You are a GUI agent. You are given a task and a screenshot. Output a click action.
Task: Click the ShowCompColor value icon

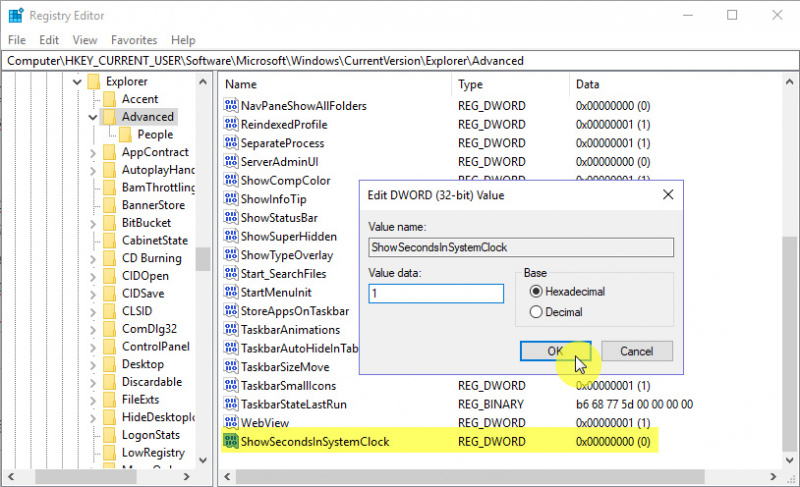click(231, 180)
